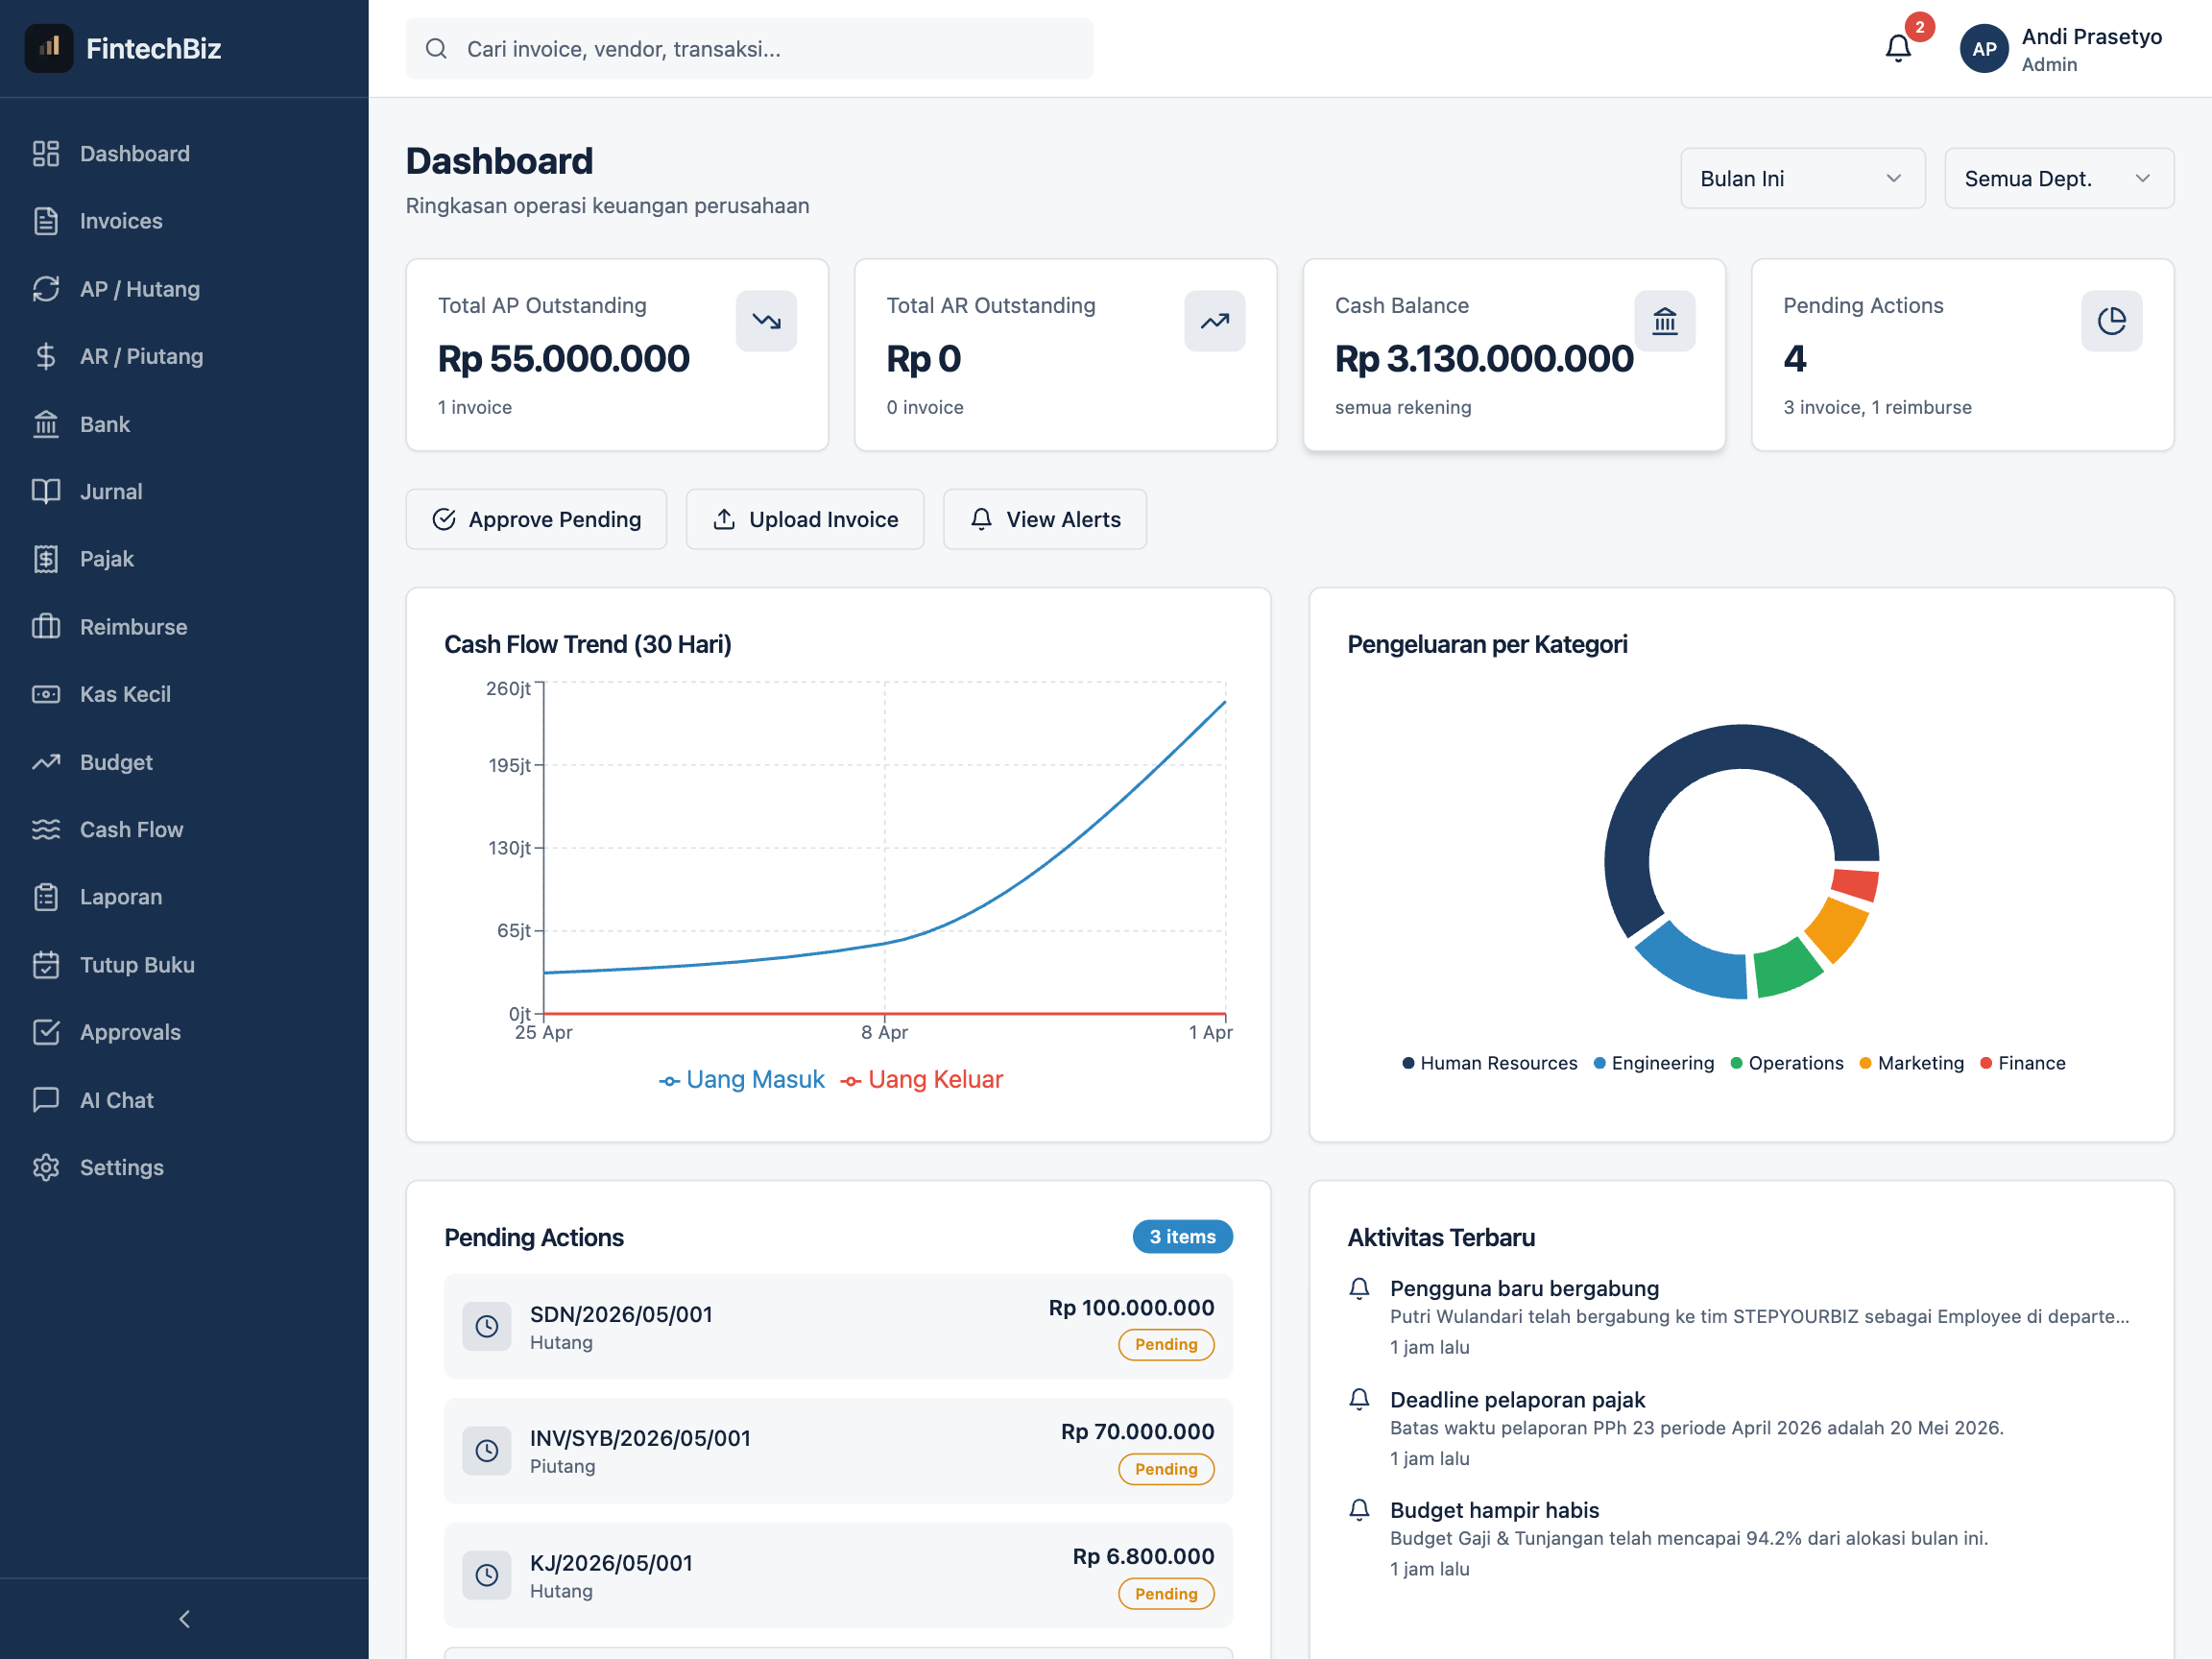This screenshot has height=1659, width=2212.
Task: Click the clock icon for KJ/2026/05/001
Action: point(487,1575)
